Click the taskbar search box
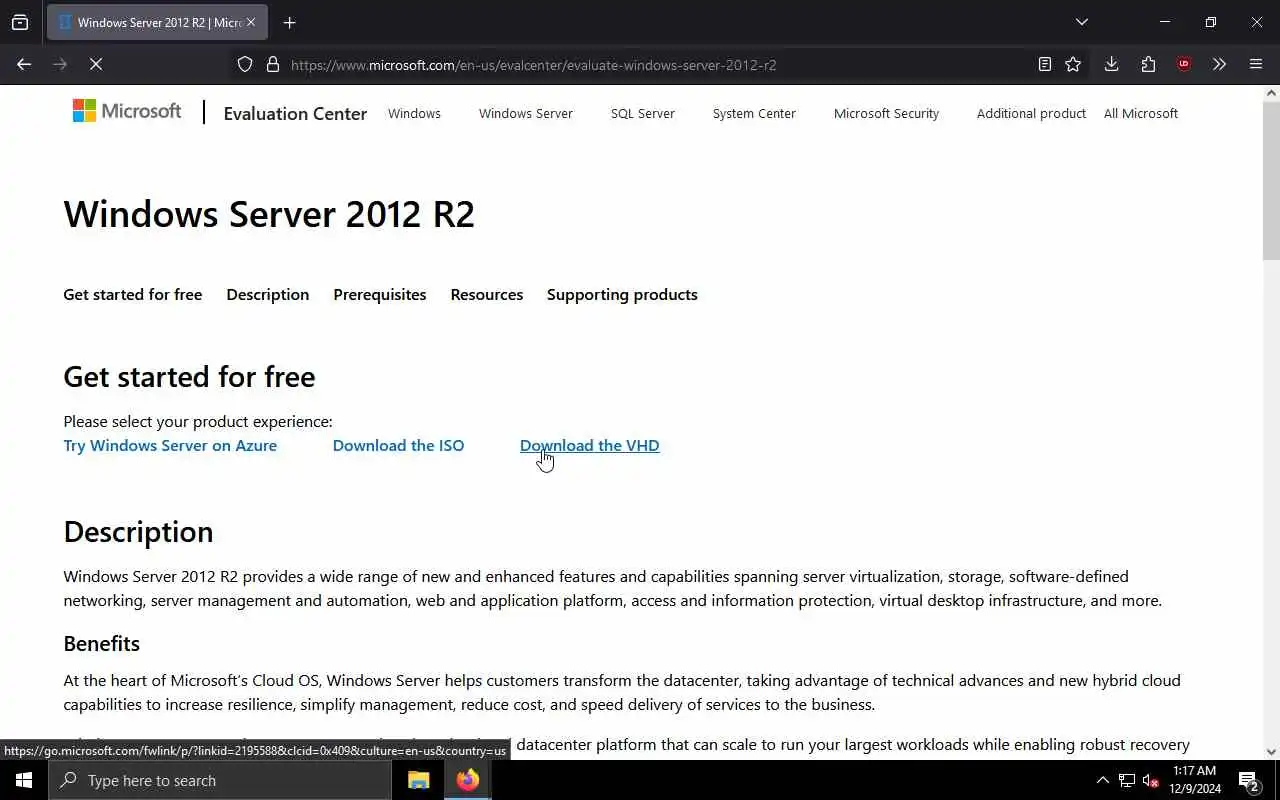The width and height of the screenshot is (1280, 800). 220,780
